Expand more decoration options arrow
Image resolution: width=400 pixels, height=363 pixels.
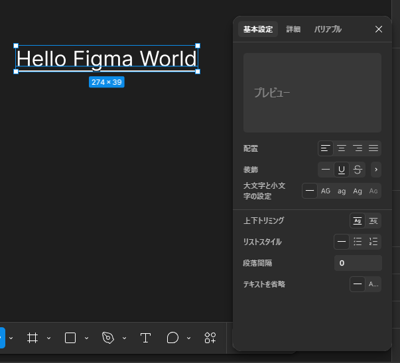(x=376, y=170)
